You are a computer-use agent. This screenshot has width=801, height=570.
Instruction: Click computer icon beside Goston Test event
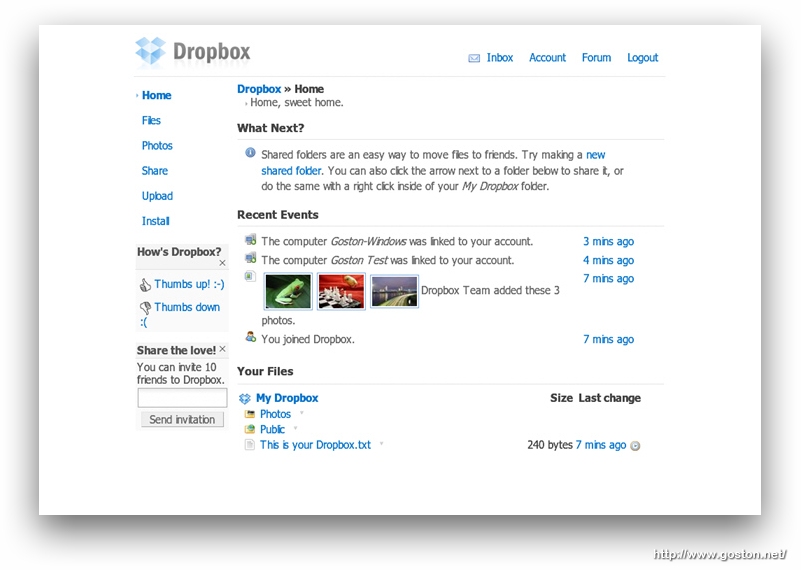click(250, 258)
